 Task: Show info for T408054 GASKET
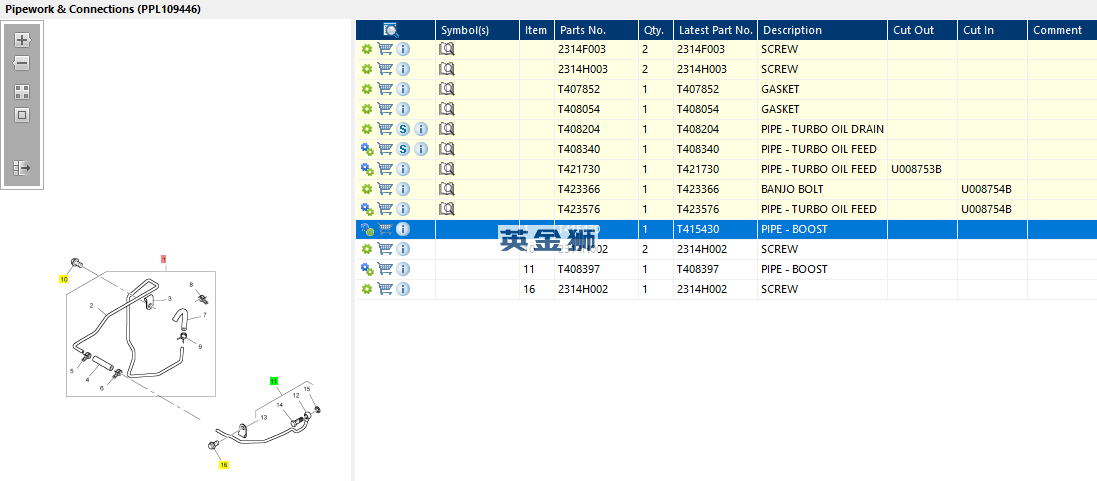[403, 109]
